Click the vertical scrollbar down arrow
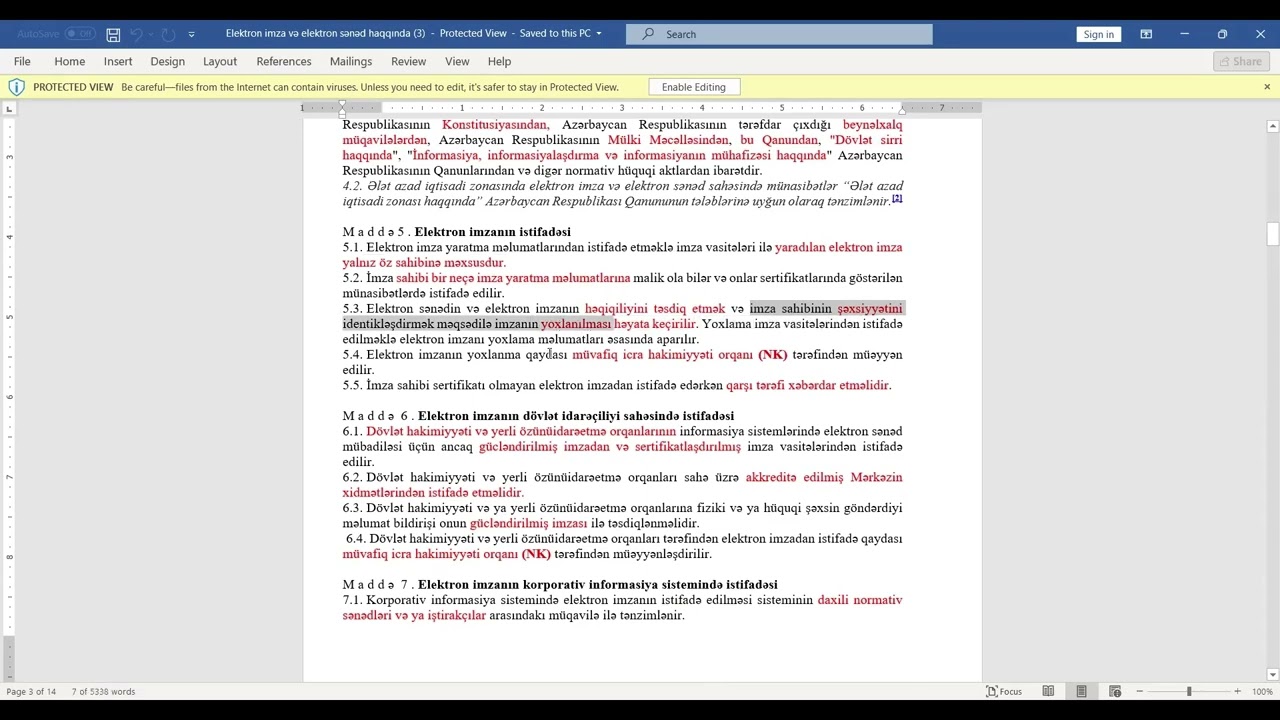The image size is (1280, 720). click(x=1273, y=675)
